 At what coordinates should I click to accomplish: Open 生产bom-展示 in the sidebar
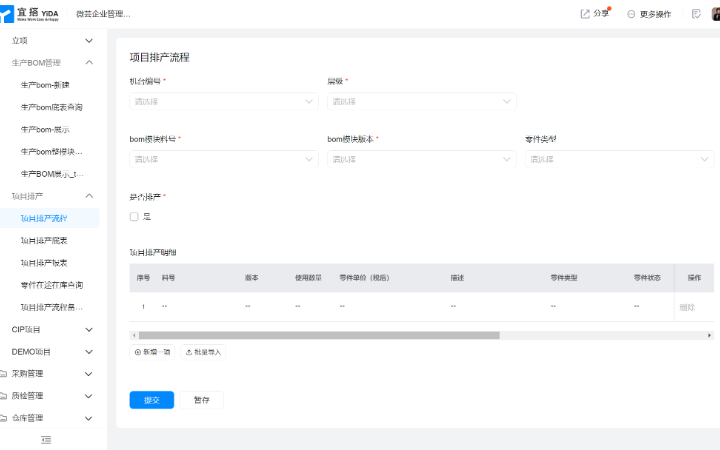[45, 129]
